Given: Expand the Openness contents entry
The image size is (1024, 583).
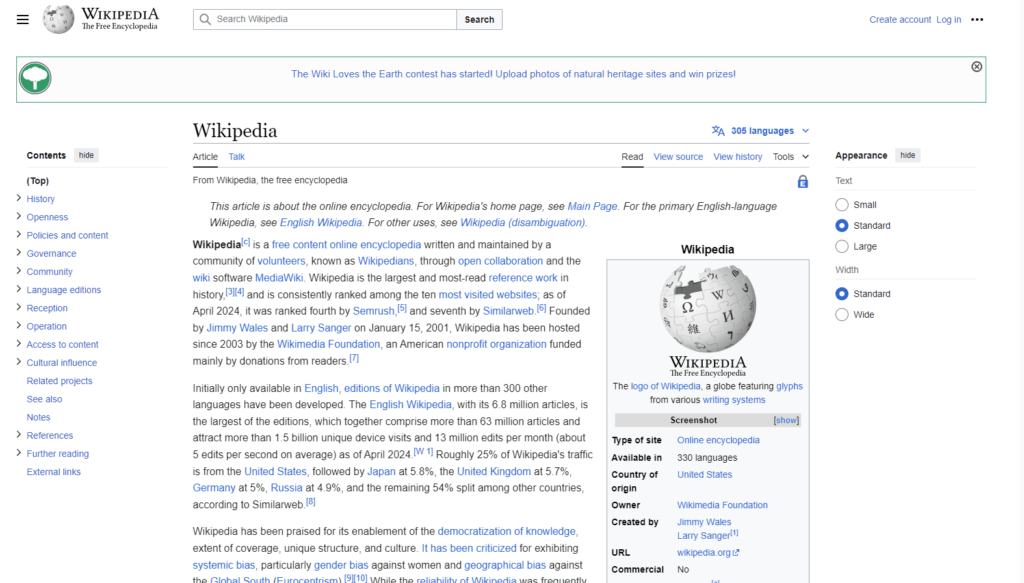Looking at the screenshot, I should click(x=18, y=216).
